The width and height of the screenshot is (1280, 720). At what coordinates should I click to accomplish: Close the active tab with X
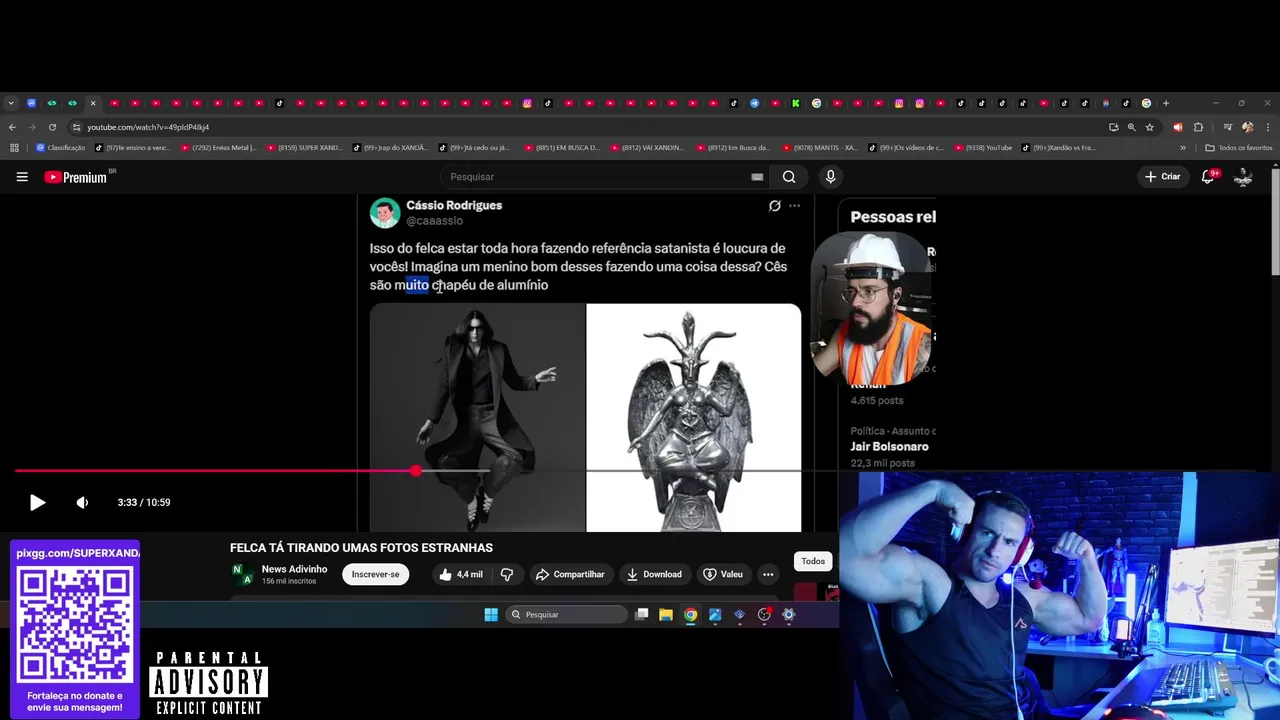click(93, 103)
